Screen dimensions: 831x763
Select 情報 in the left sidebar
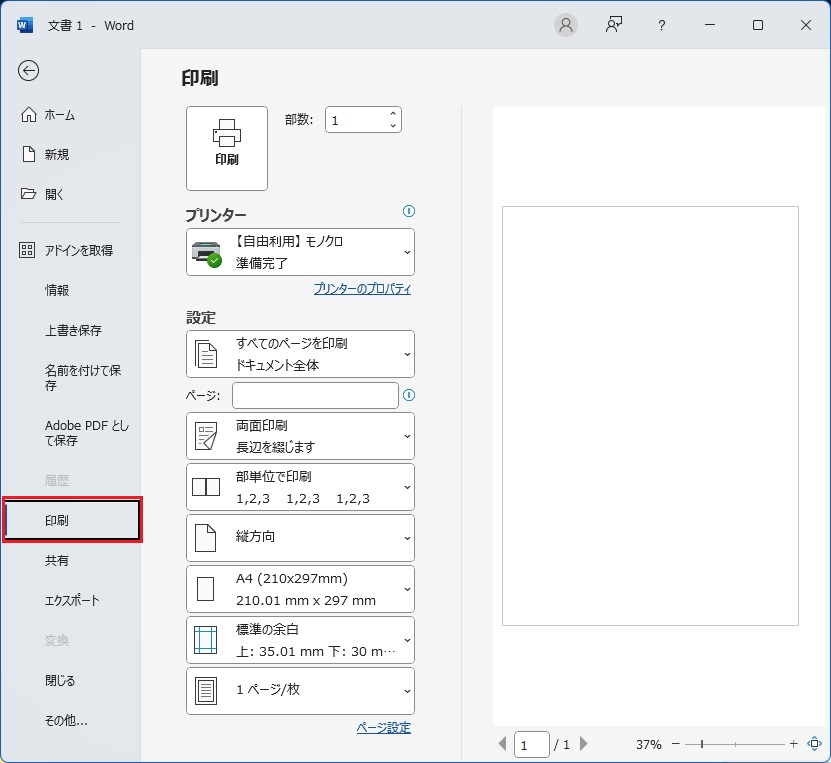57,290
